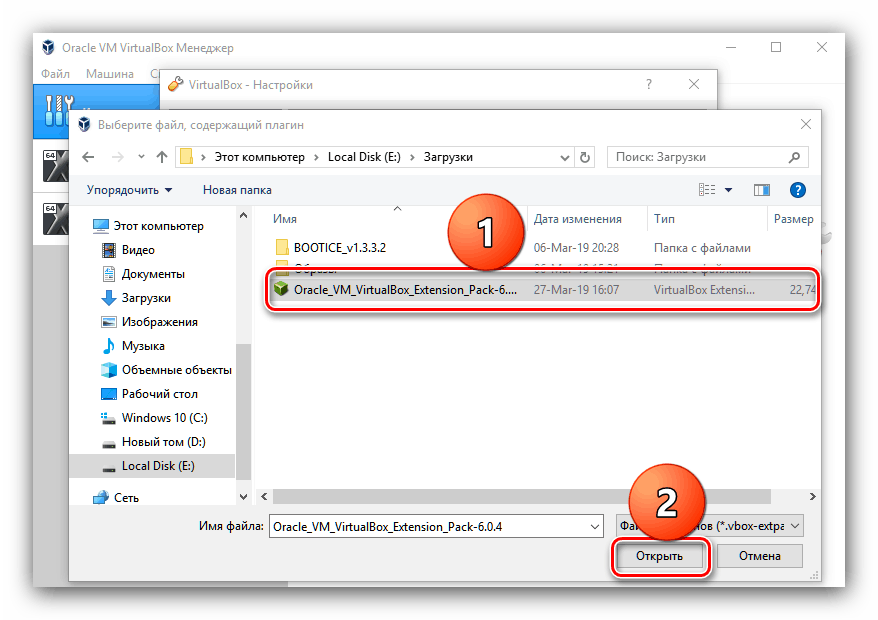Open the blue help question icon
This screenshot has height=620, width=878.
coord(797,190)
